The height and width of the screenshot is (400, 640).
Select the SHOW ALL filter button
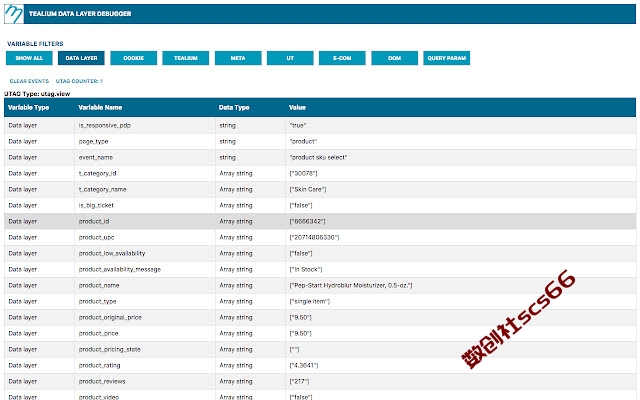(x=29, y=58)
